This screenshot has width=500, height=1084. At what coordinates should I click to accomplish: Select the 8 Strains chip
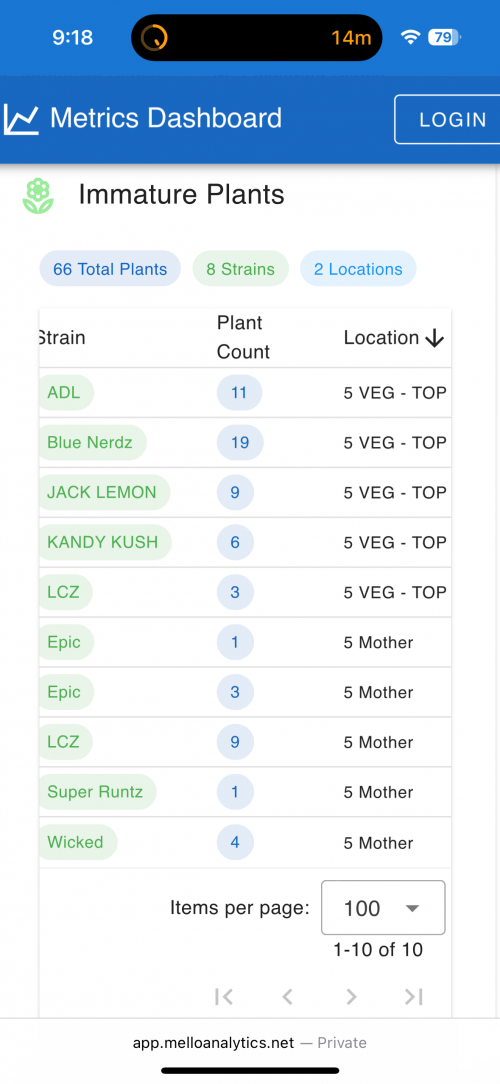[241, 269]
